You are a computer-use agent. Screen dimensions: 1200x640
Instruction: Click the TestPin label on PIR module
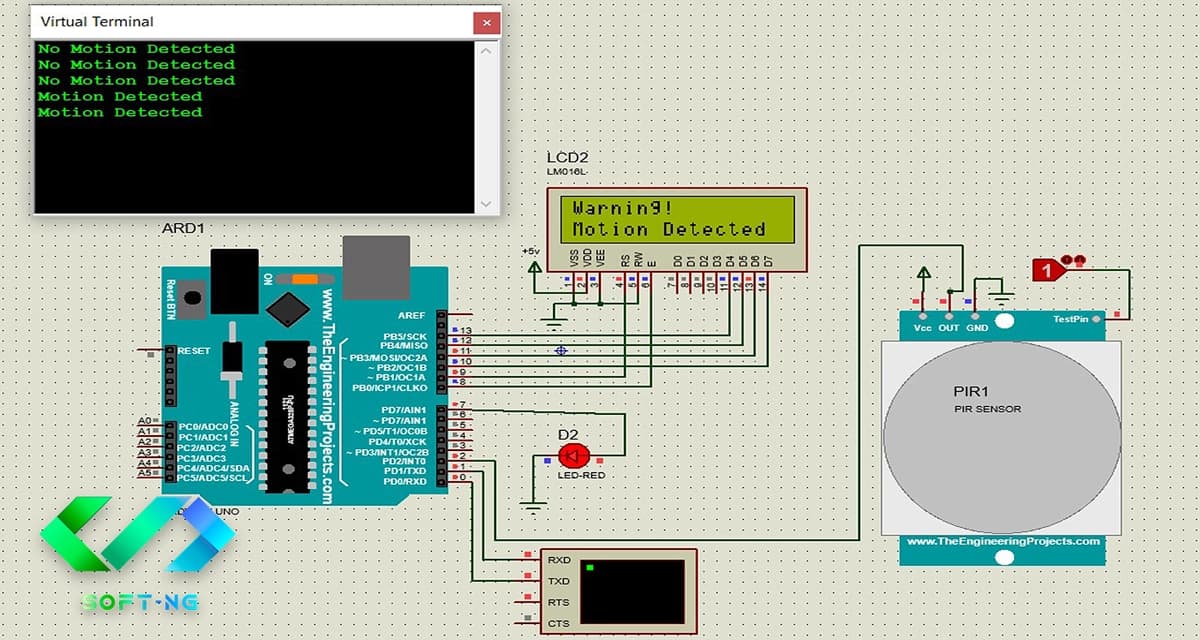pyautogui.click(x=1070, y=319)
